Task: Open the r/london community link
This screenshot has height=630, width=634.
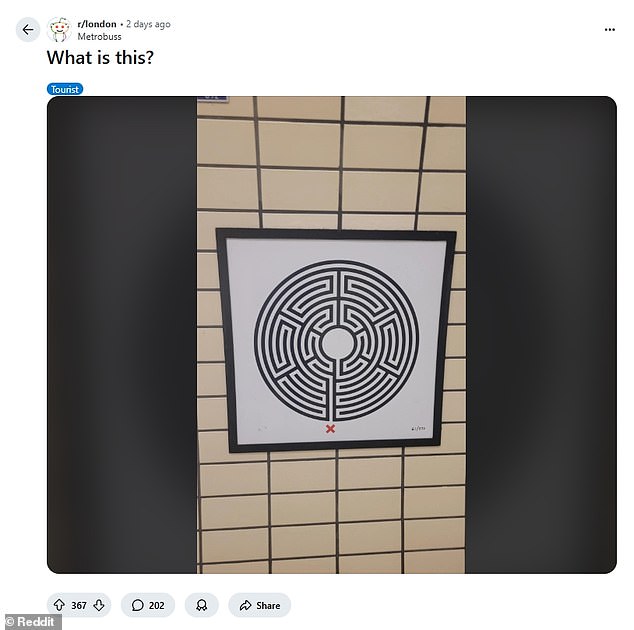Action: coord(97,24)
